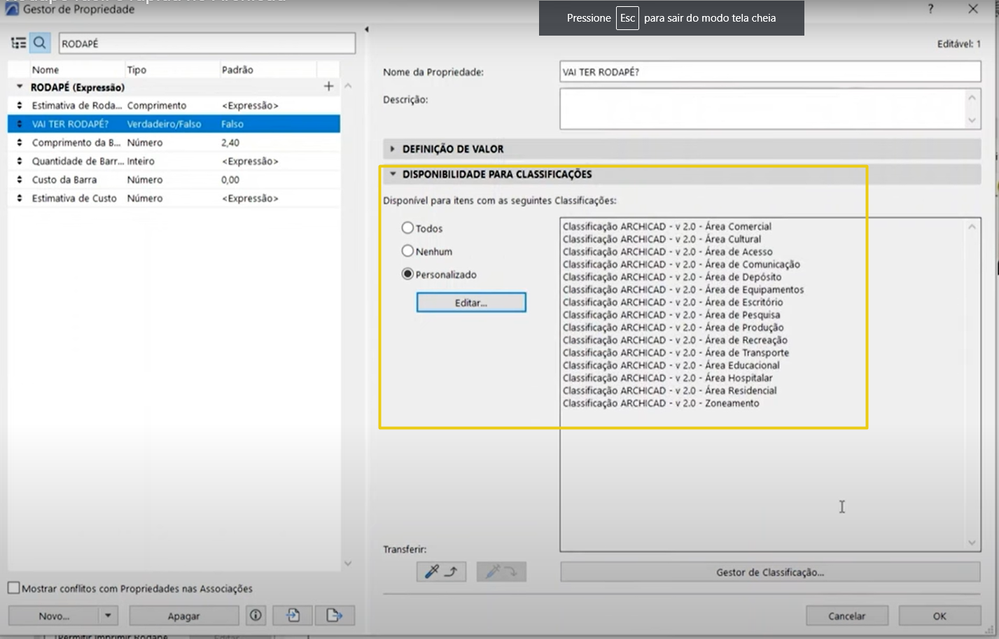Toggle the search magnifier icon
This screenshot has height=639, width=999.
point(40,43)
